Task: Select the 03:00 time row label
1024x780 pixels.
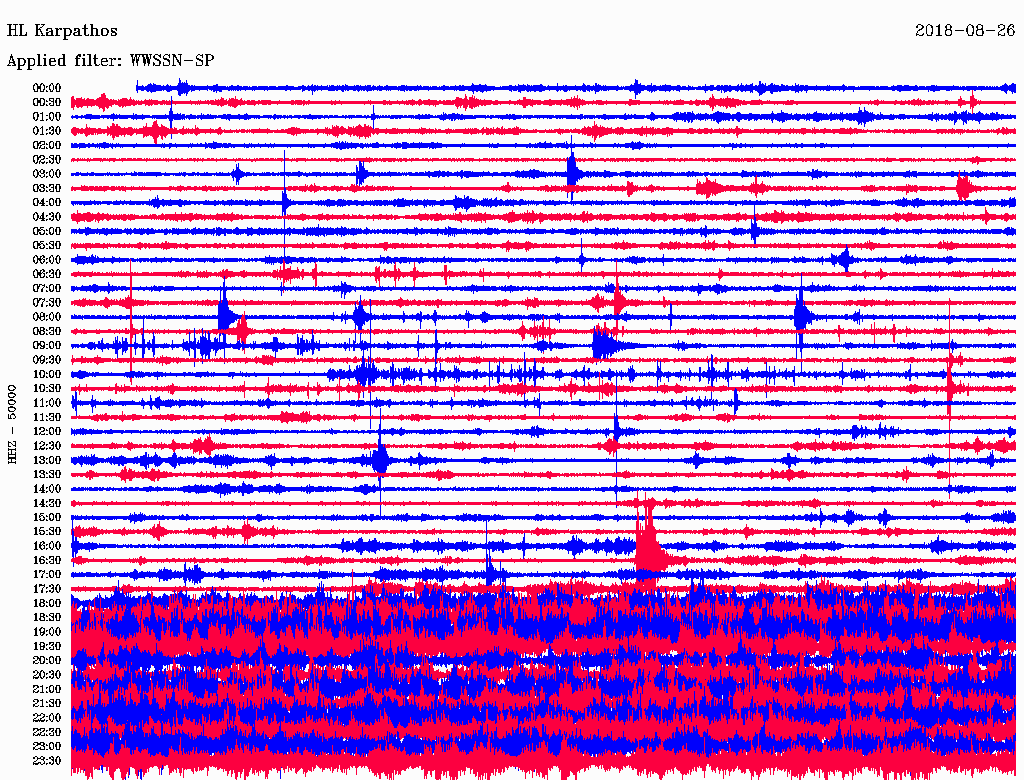Action: pyautogui.click(x=47, y=174)
